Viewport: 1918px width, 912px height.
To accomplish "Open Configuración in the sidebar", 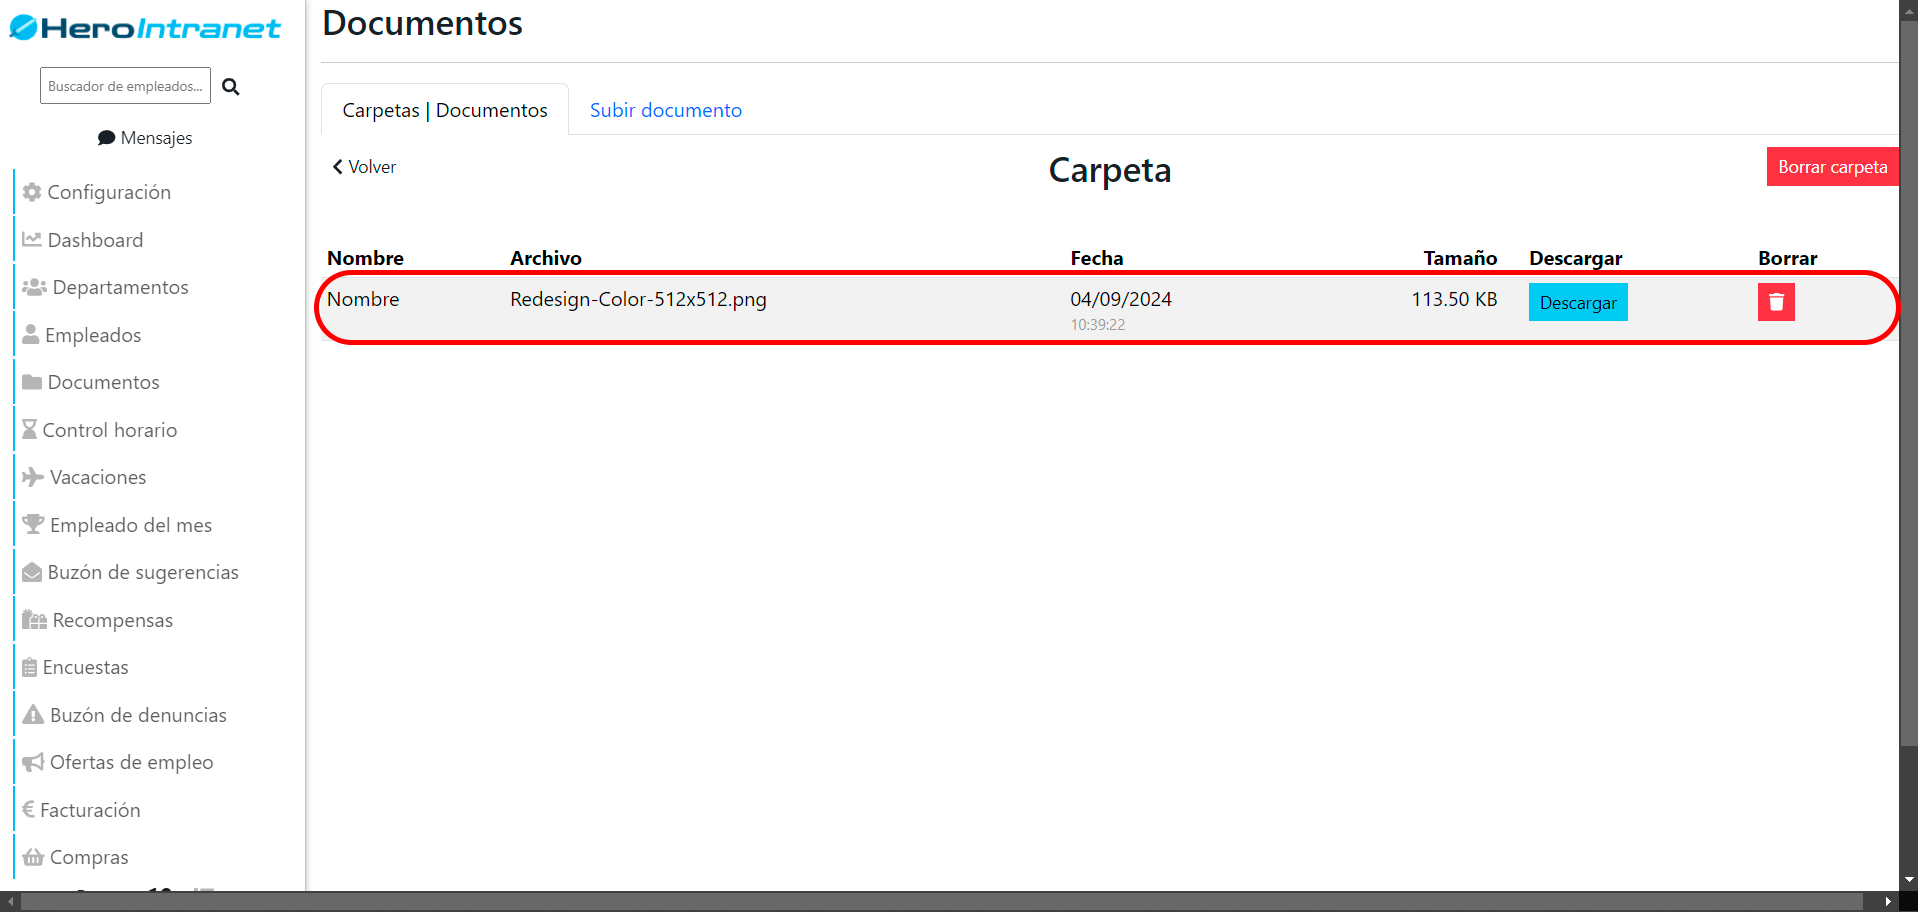I will tap(109, 192).
